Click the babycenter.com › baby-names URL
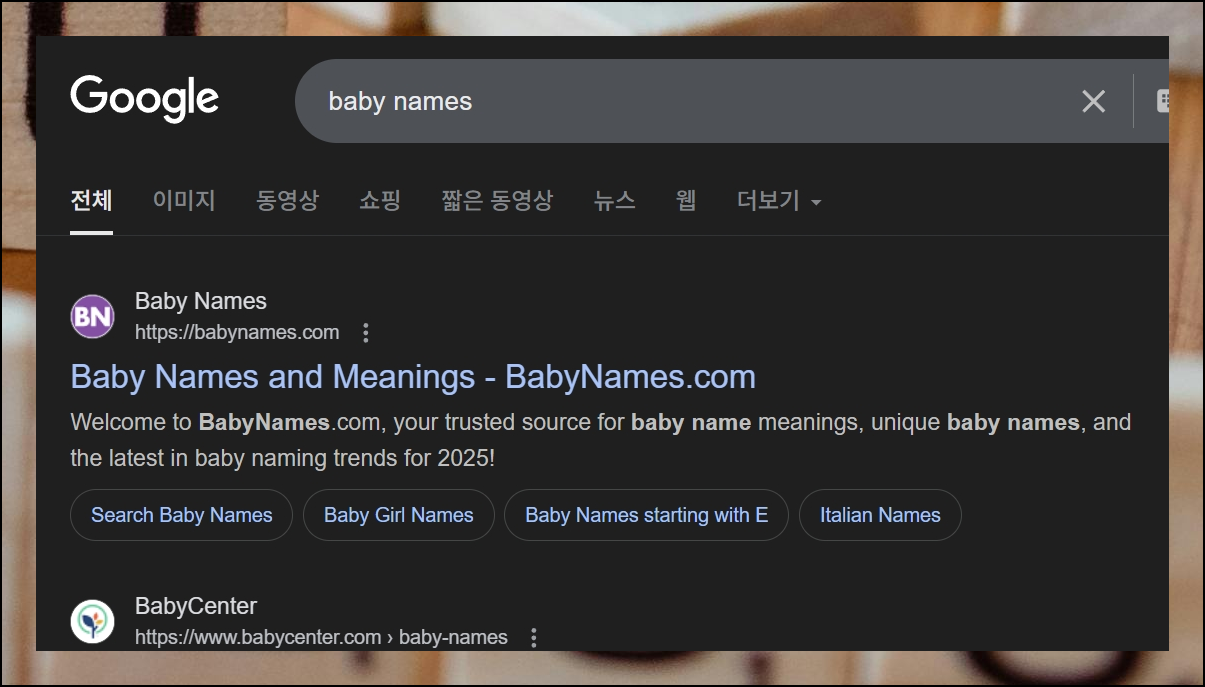1205x687 pixels. coord(321,637)
